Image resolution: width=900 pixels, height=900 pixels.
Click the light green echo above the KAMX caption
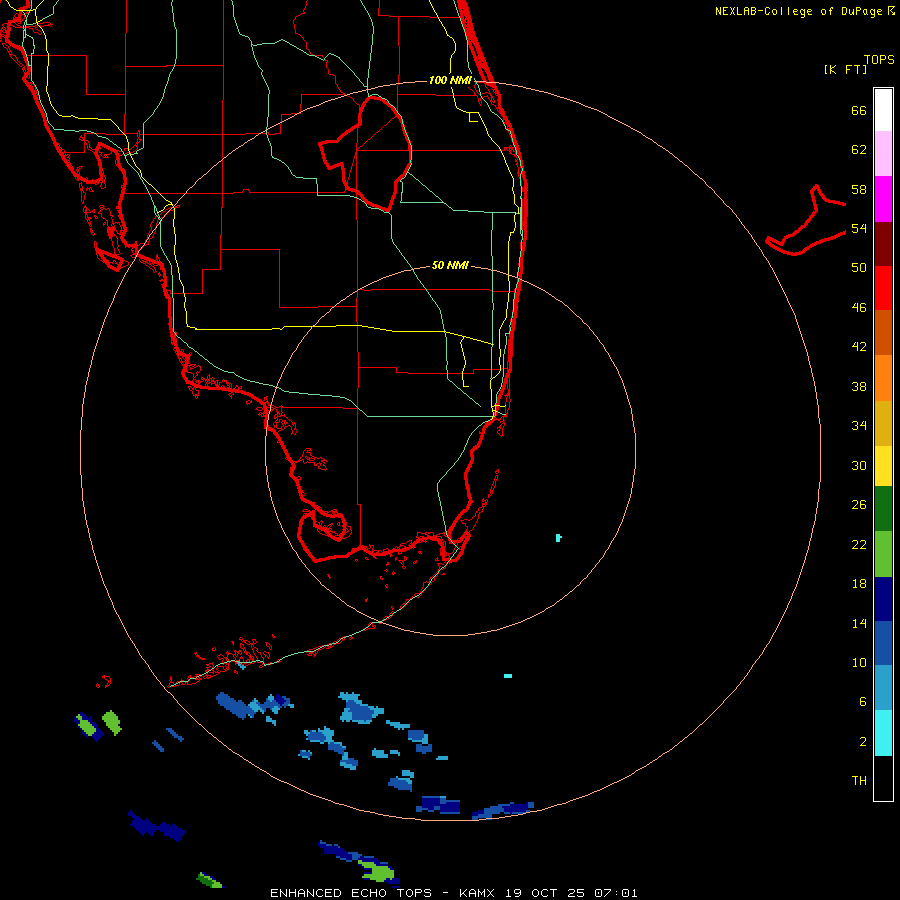[x=378, y=871]
